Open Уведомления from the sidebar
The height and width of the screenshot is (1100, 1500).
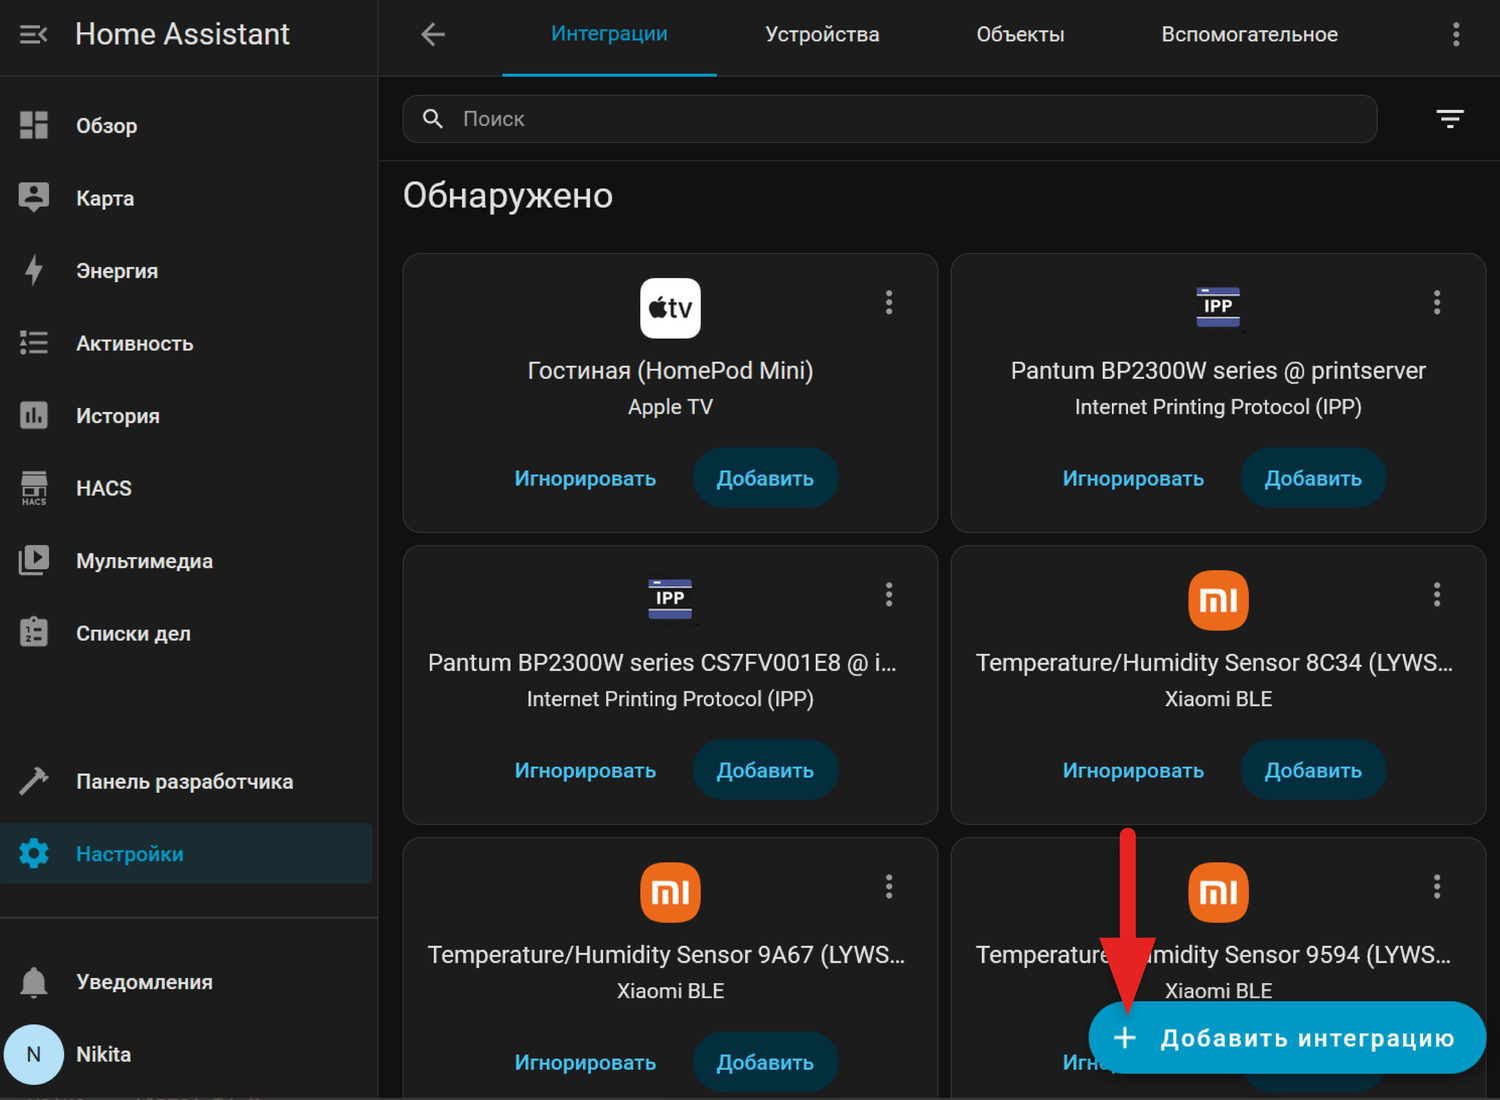pos(143,982)
